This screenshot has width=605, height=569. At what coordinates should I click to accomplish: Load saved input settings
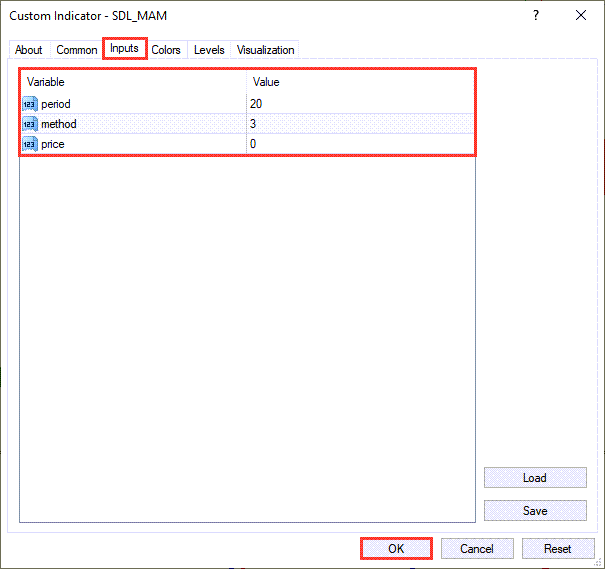[535, 478]
